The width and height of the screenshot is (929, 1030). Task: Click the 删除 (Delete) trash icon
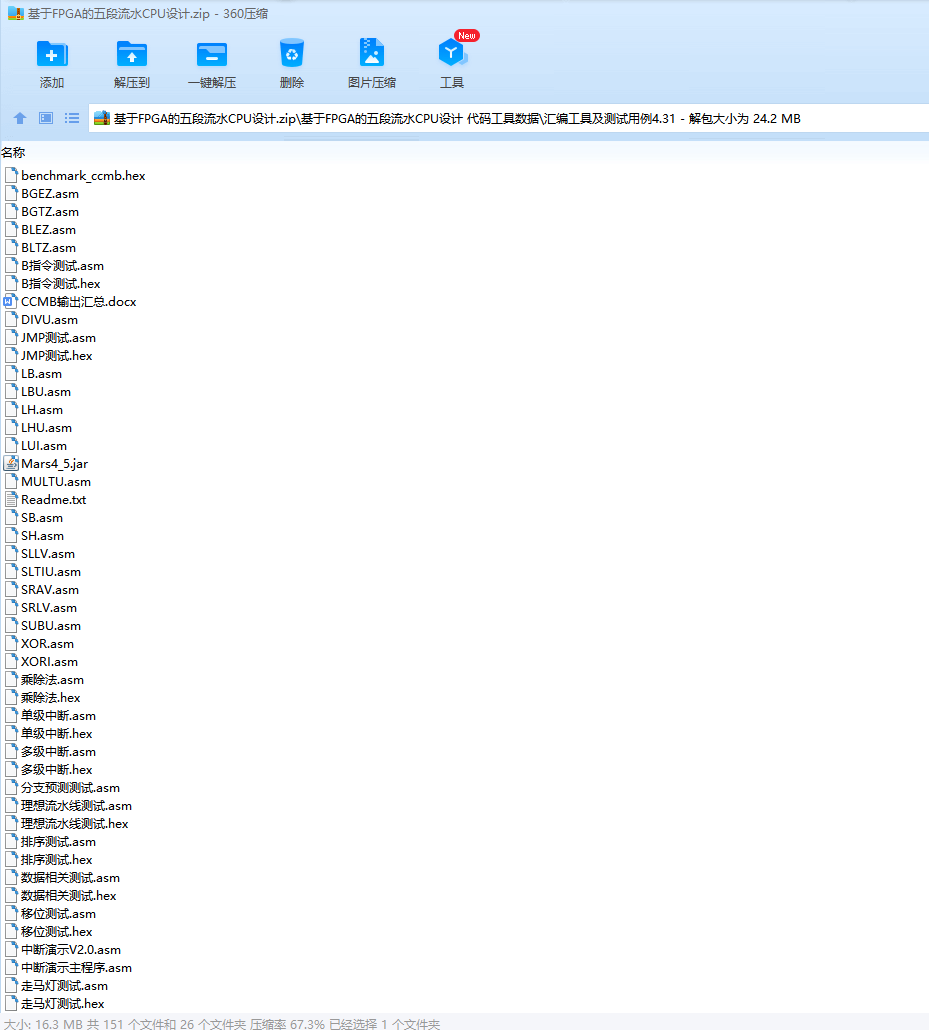292,53
